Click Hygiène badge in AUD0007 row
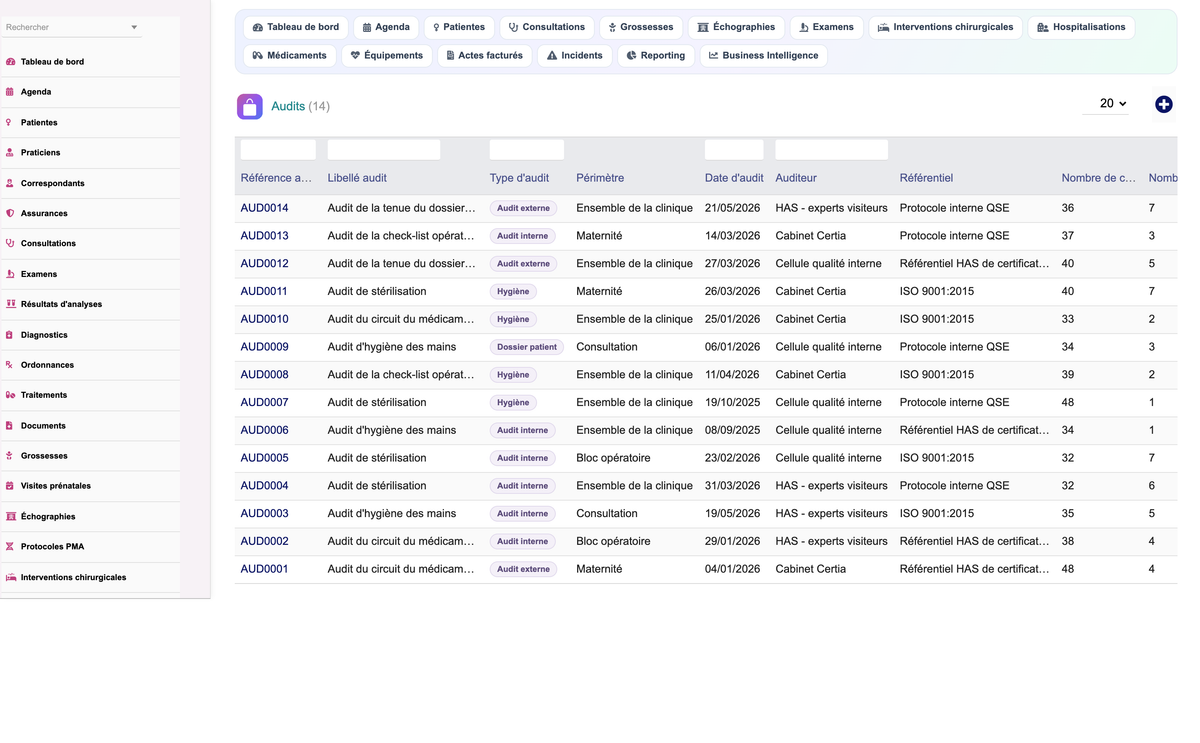This screenshot has height=743, width=1200. pyautogui.click(x=513, y=402)
